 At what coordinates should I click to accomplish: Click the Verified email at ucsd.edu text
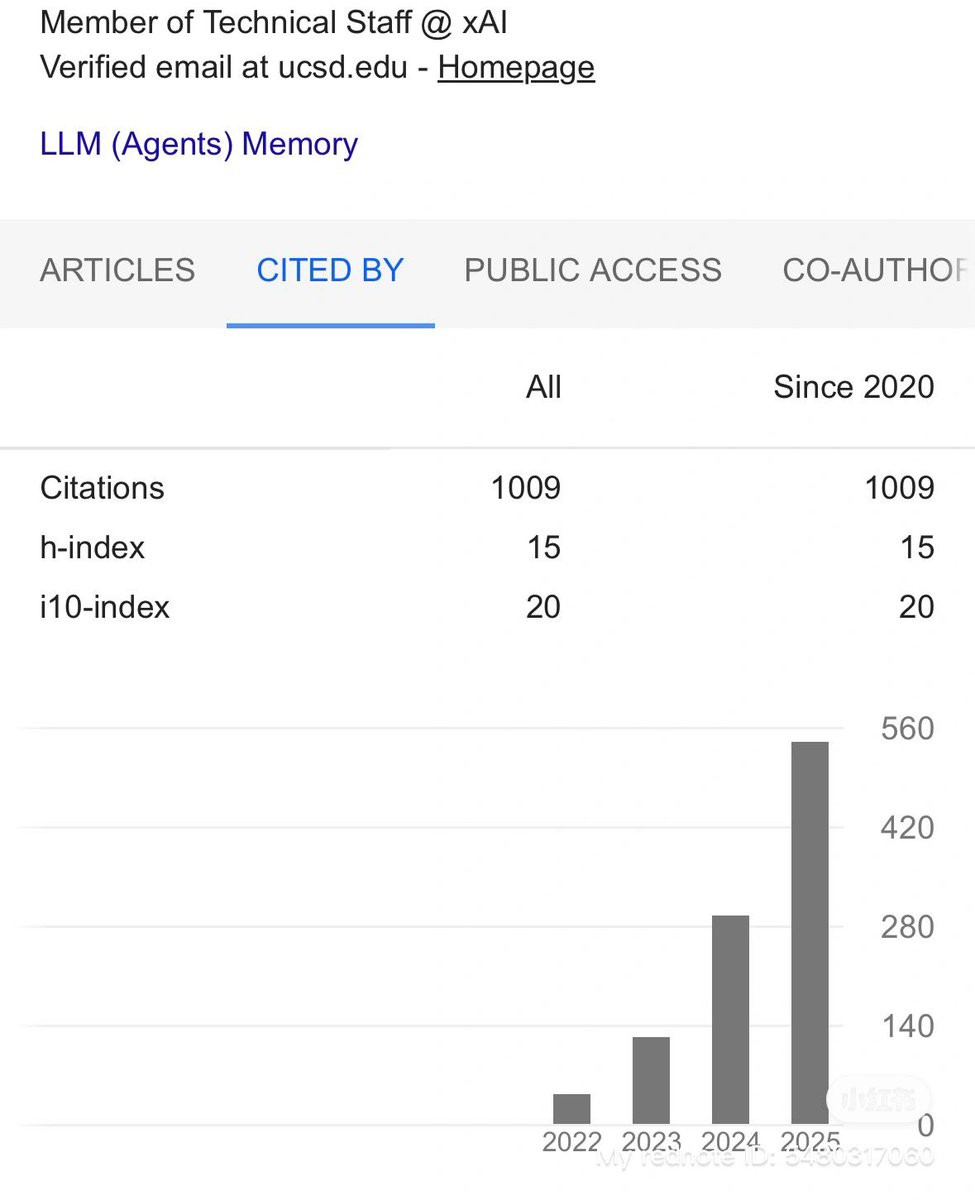tap(224, 67)
